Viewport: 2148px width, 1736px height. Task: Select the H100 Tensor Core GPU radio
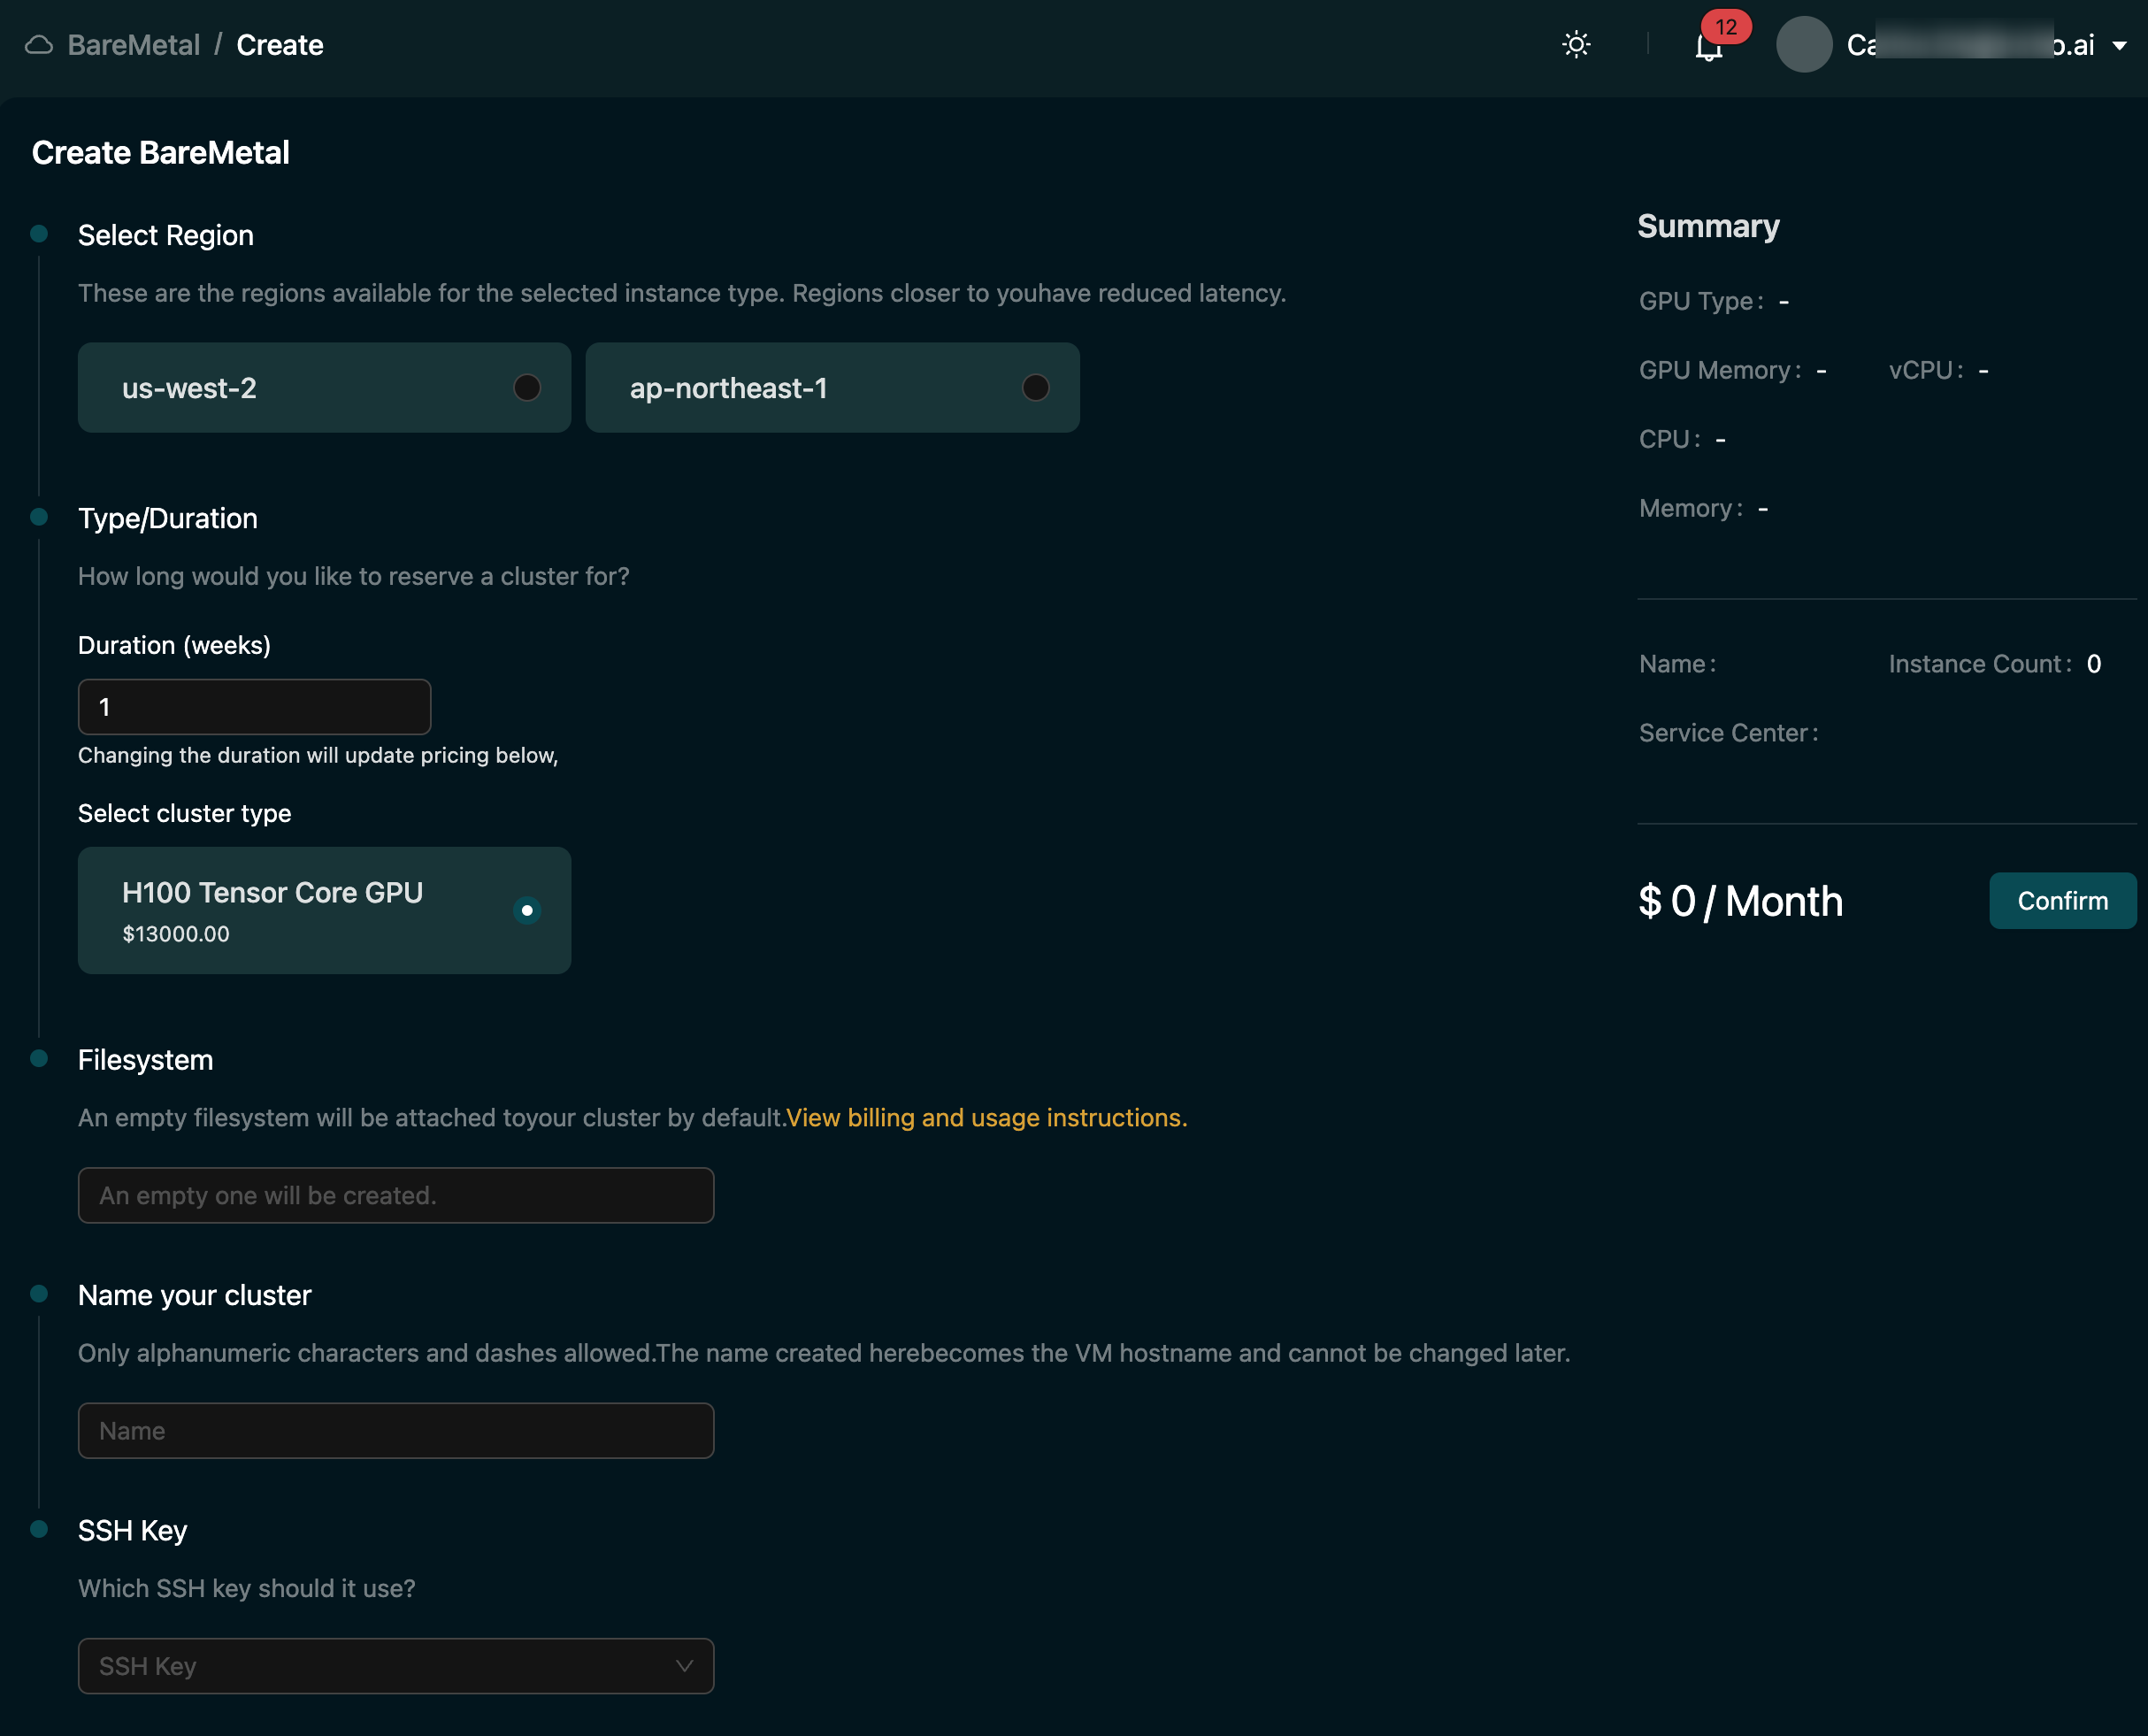(527, 910)
